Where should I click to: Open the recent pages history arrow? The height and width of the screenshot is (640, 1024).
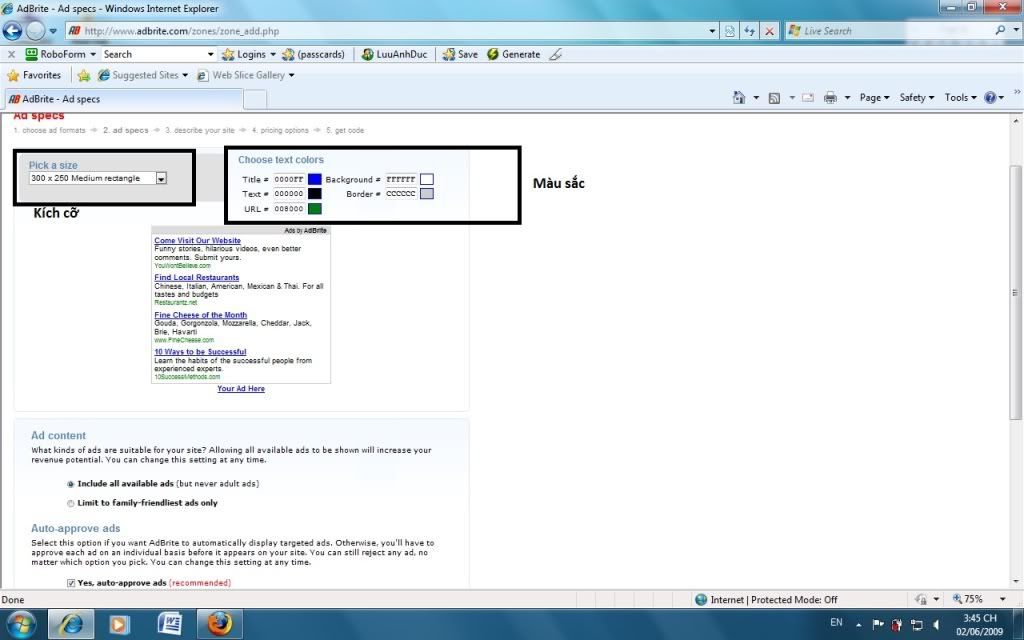click(x=54, y=31)
